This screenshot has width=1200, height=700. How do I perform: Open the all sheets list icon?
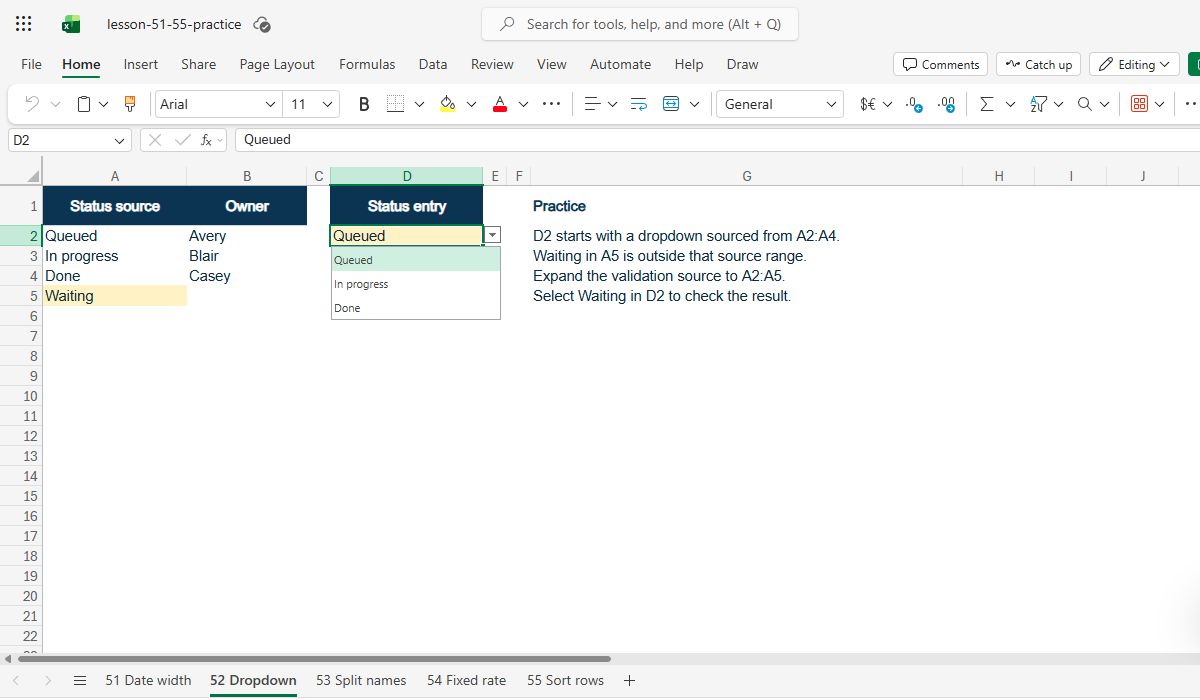tap(80, 680)
